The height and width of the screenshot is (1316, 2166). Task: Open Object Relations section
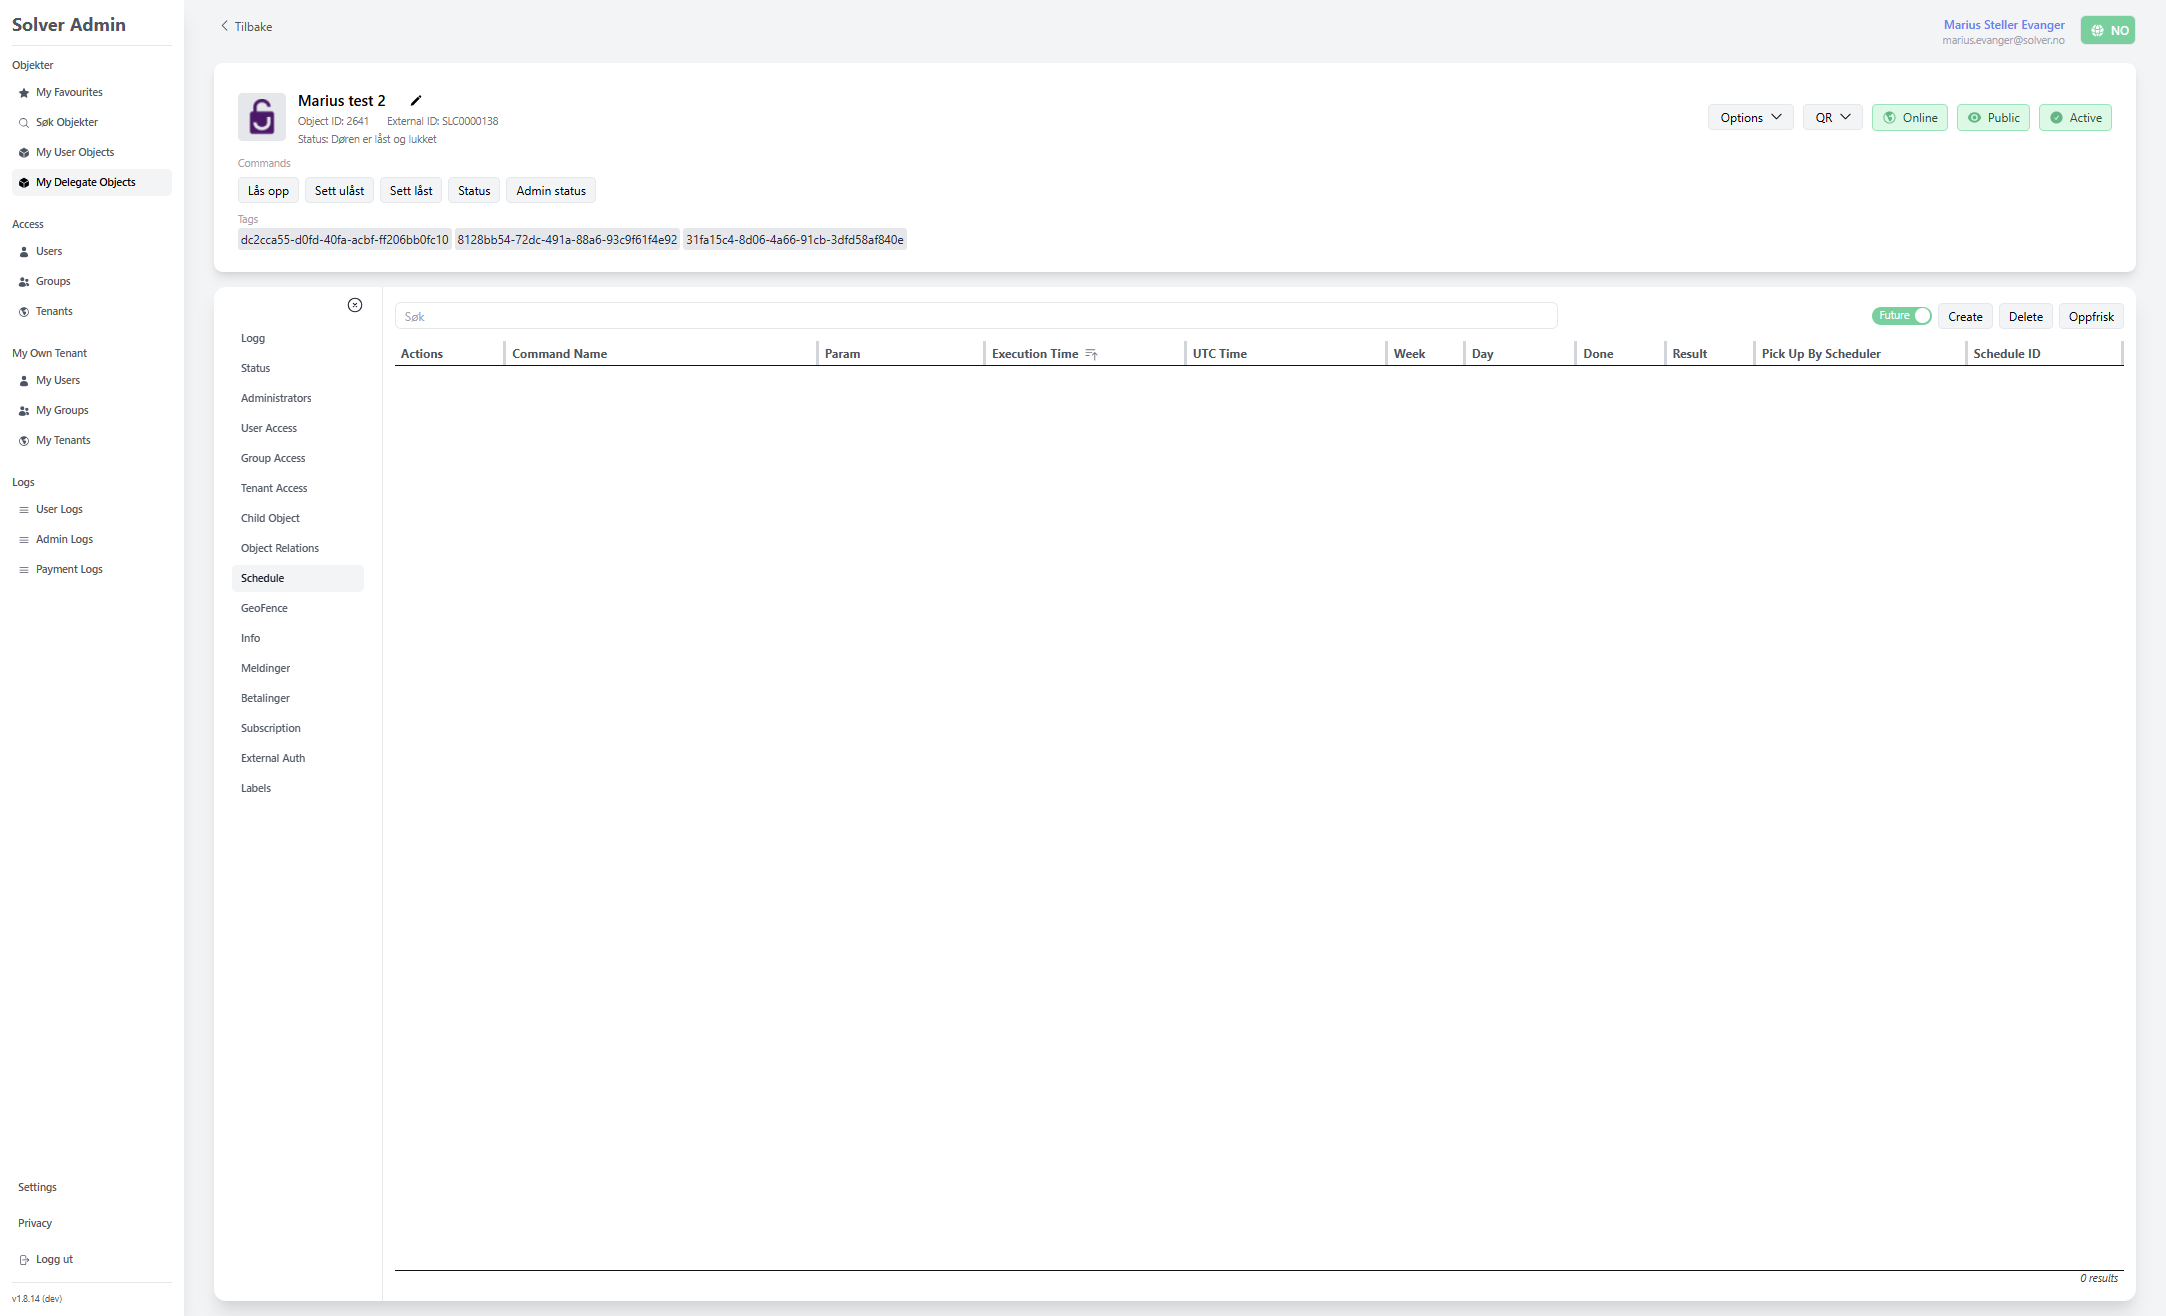pyautogui.click(x=298, y=548)
